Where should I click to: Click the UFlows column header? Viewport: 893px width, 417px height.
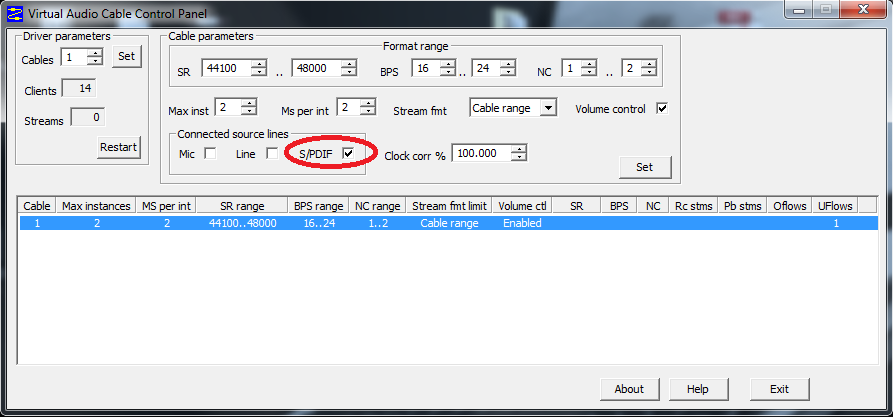pyautogui.click(x=835, y=206)
